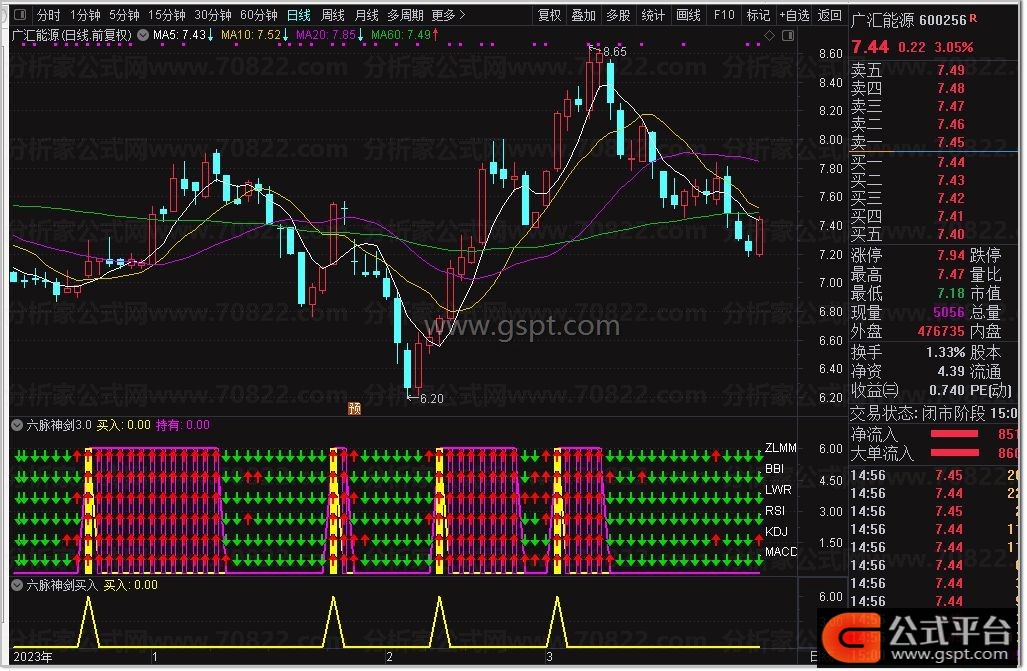Click the 换手 value 1.33%
Viewport: 1027px width, 671px height.
click(x=945, y=353)
